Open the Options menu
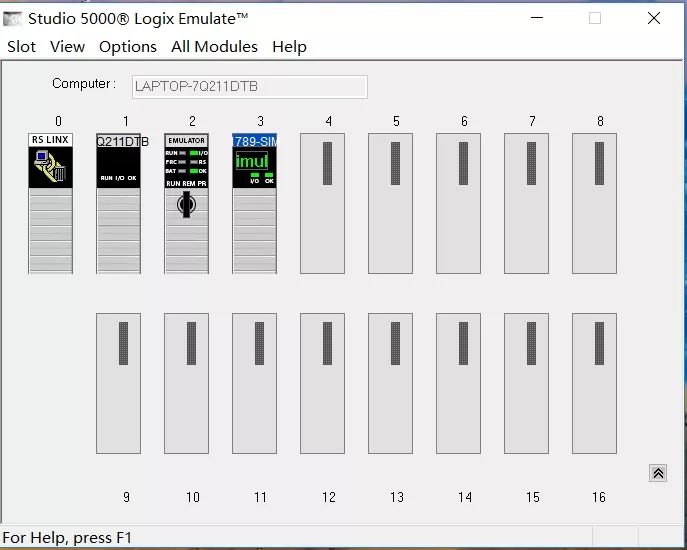The height and width of the screenshot is (550, 687). pyautogui.click(x=127, y=46)
